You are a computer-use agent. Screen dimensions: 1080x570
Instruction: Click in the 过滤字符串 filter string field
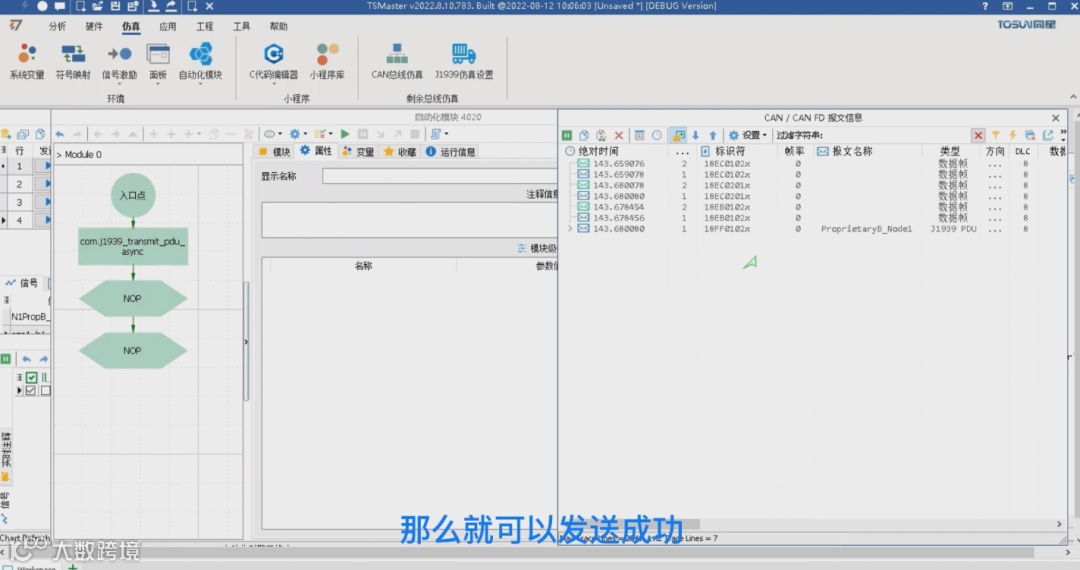pos(897,136)
